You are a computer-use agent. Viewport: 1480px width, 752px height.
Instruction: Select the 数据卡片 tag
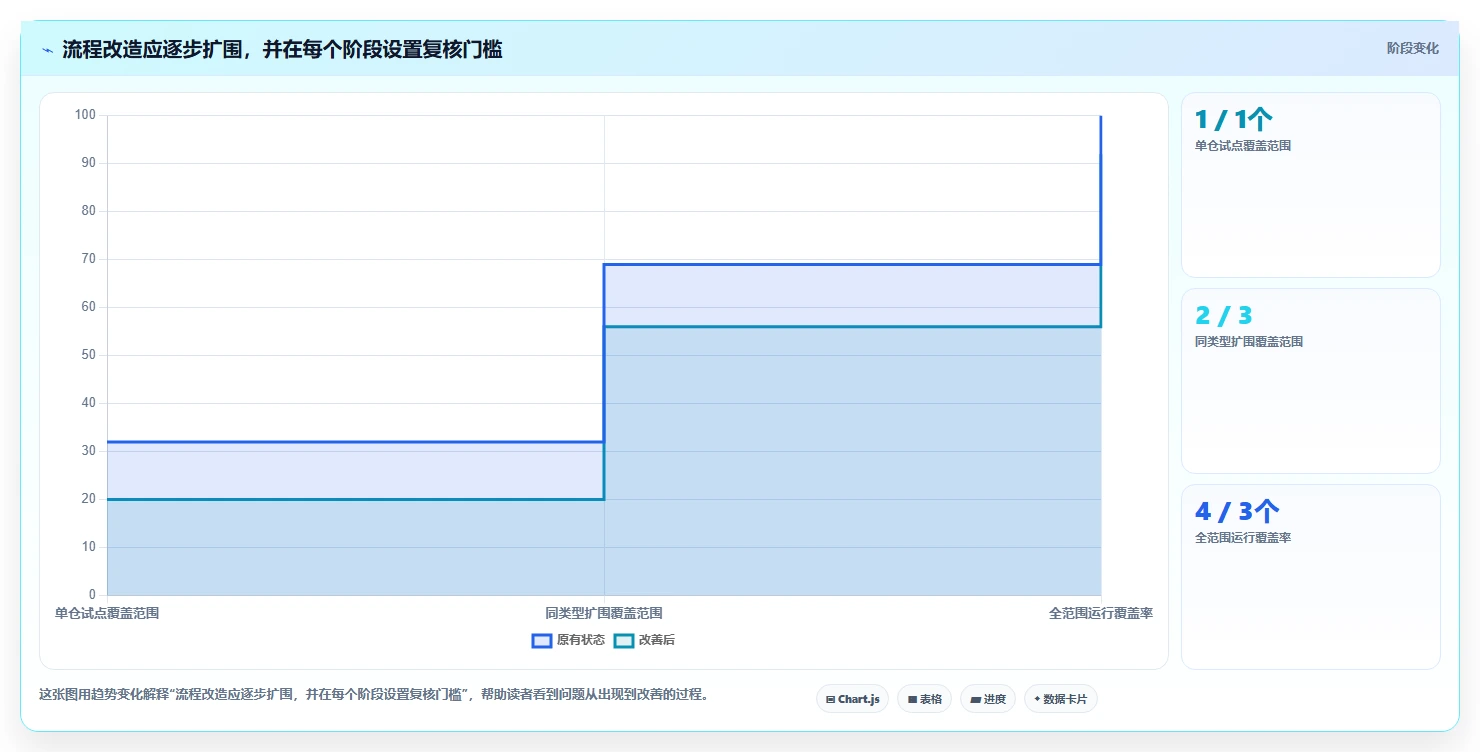[1060, 699]
